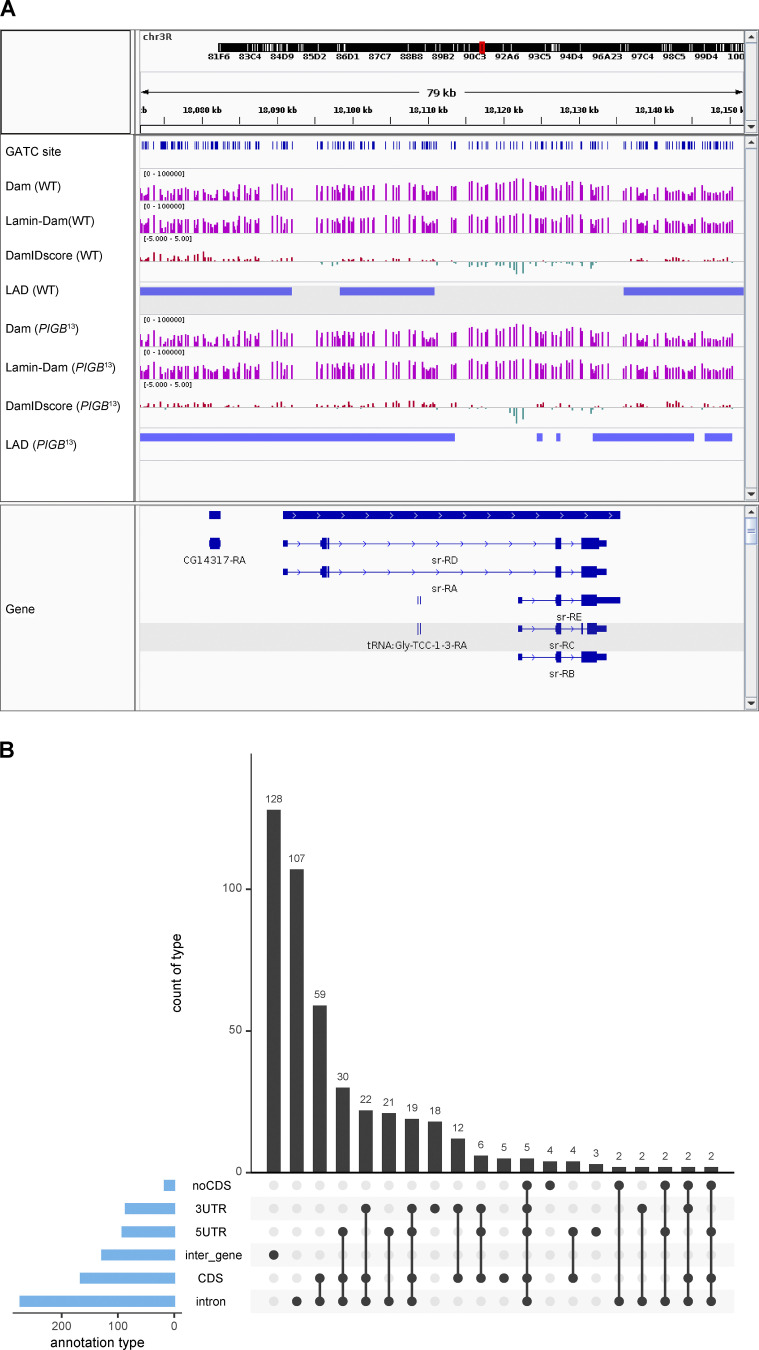Click the UpSet bar labeled 30
The image size is (759, 1350).
[x=342, y=1129]
